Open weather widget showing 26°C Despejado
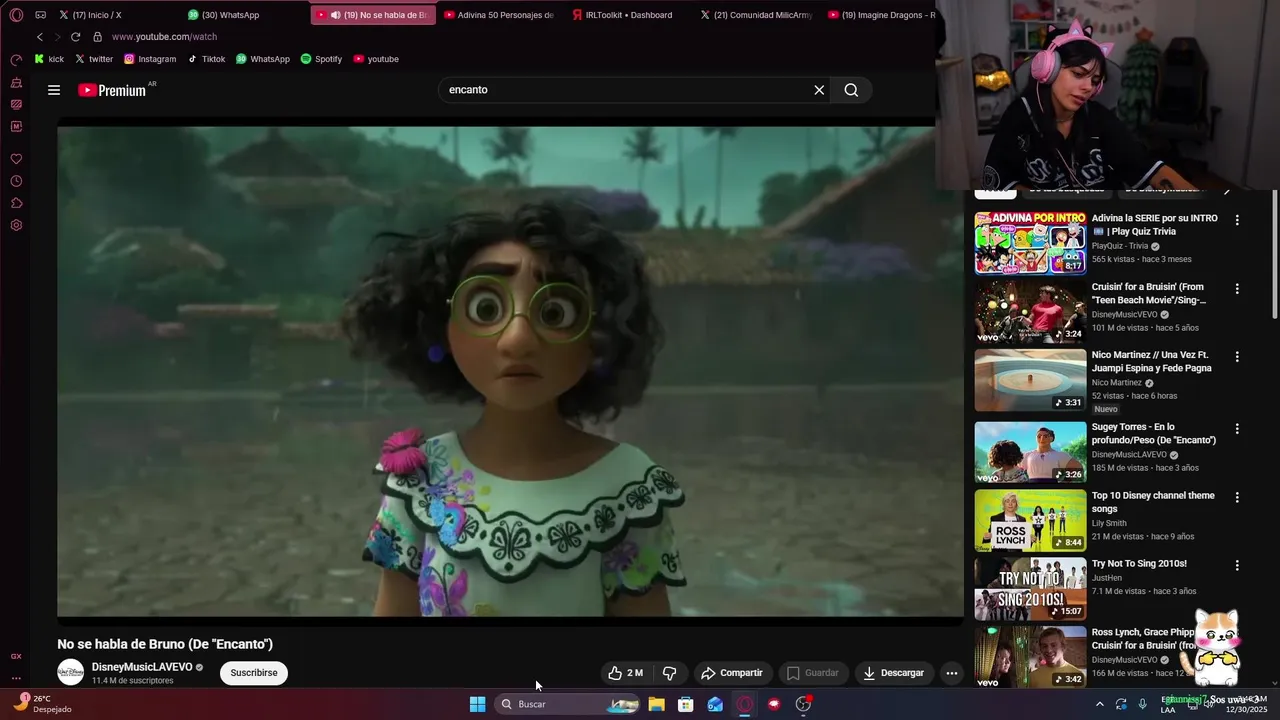 (x=42, y=704)
